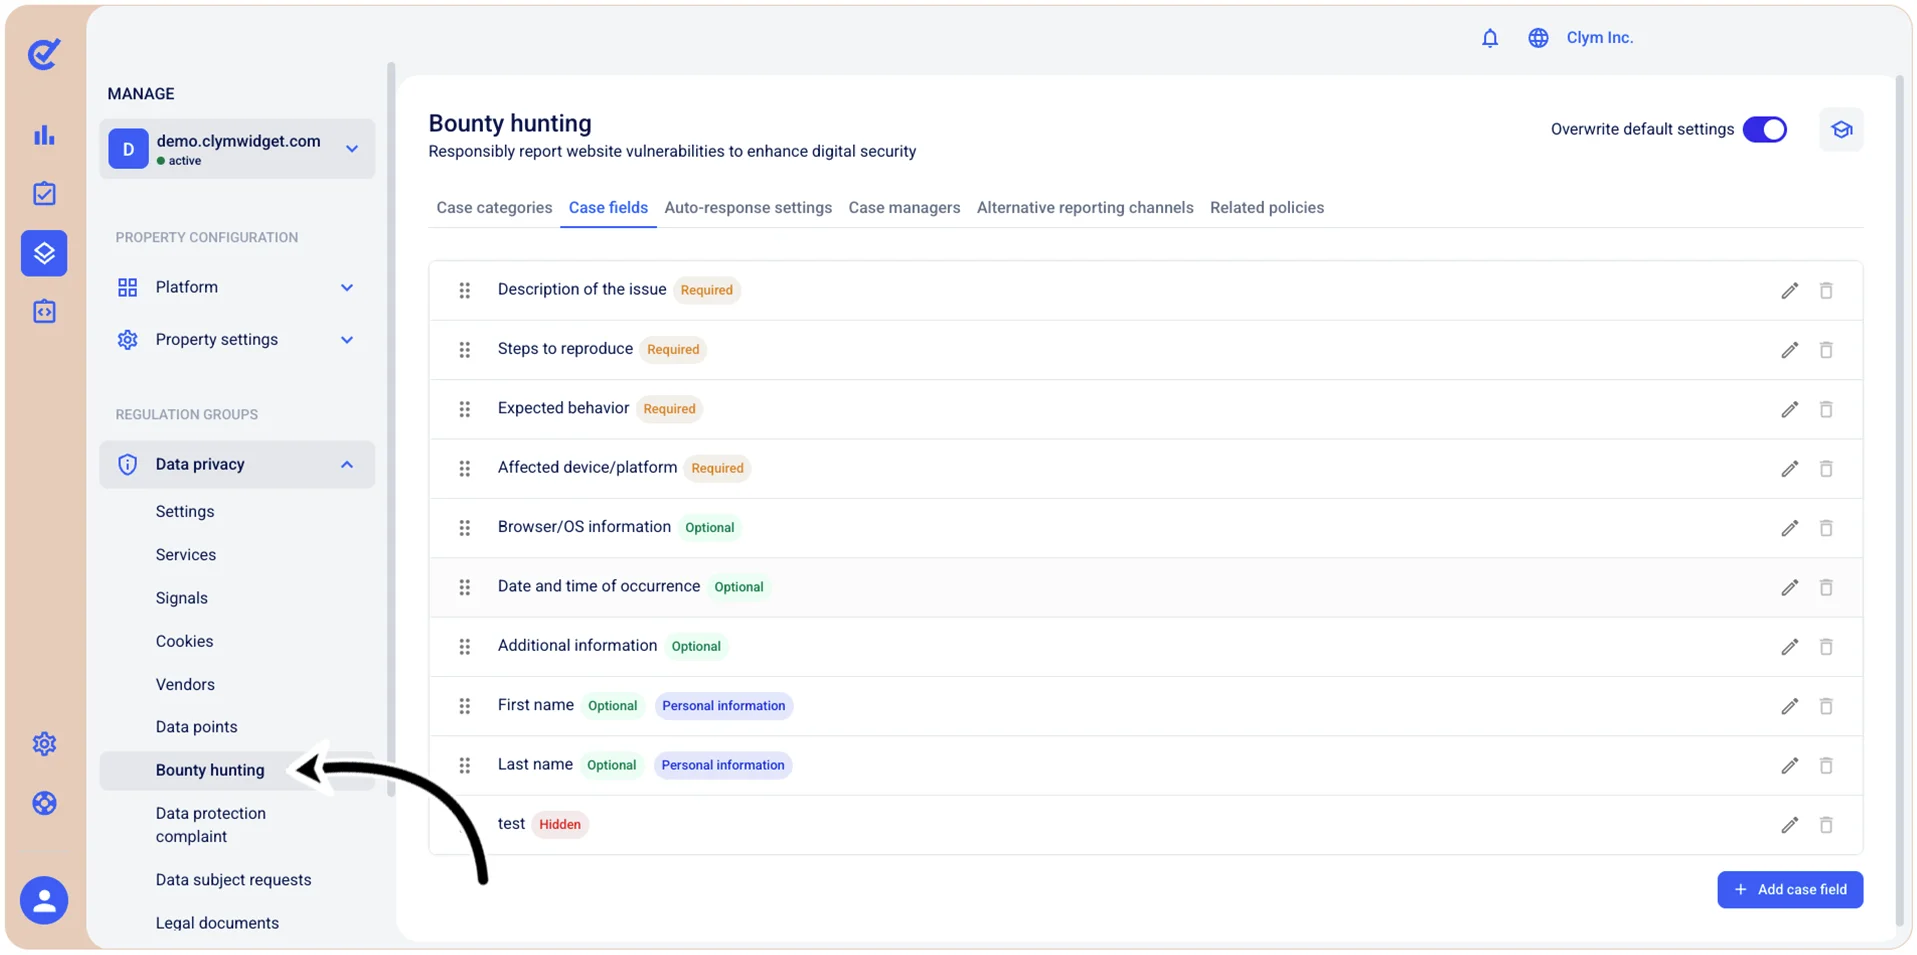This screenshot has height=955, width=1917.
Task: Switch to the Case categories tab
Action: click(x=494, y=208)
